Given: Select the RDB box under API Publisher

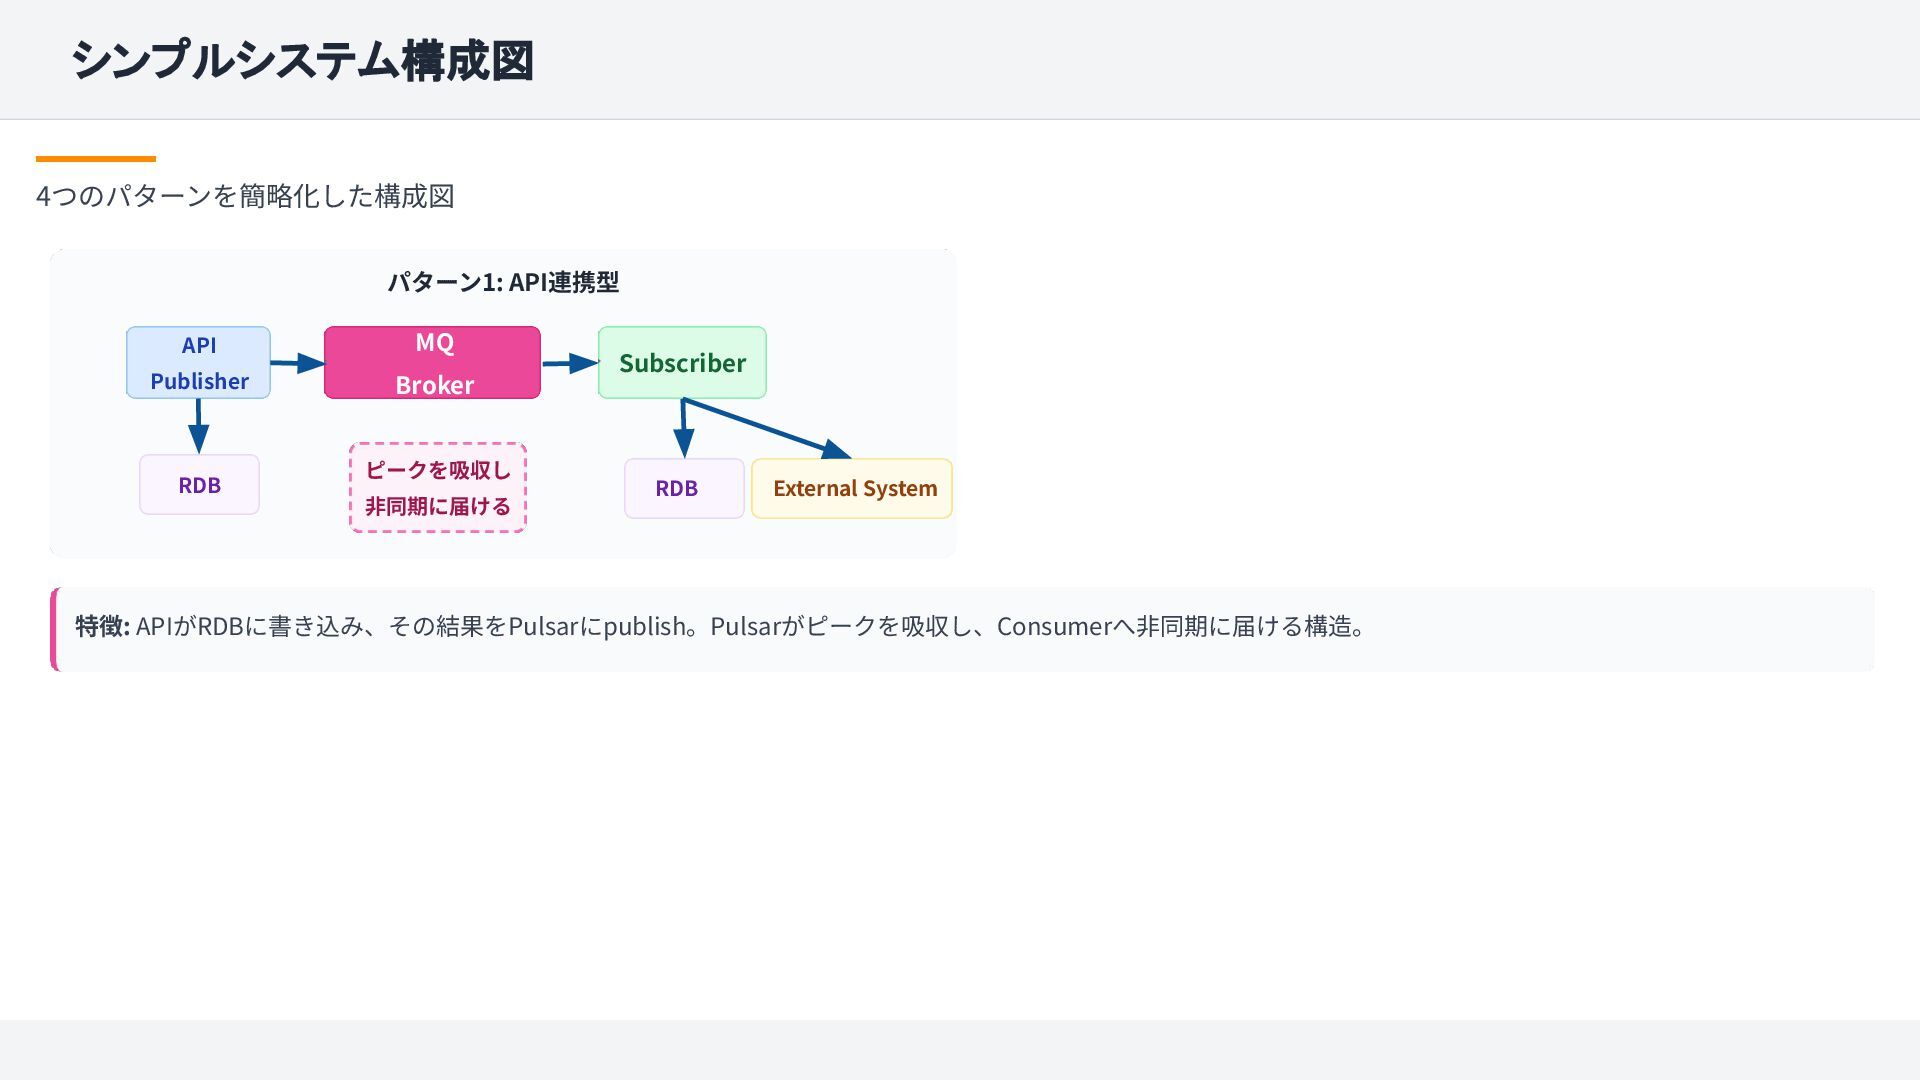Looking at the screenshot, I should pyautogui.click(x=199, y=485).
